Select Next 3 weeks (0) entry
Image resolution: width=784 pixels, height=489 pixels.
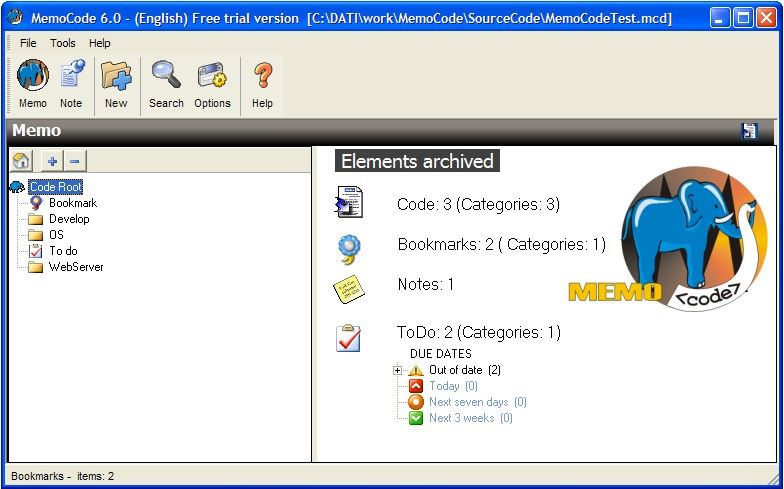470,418
